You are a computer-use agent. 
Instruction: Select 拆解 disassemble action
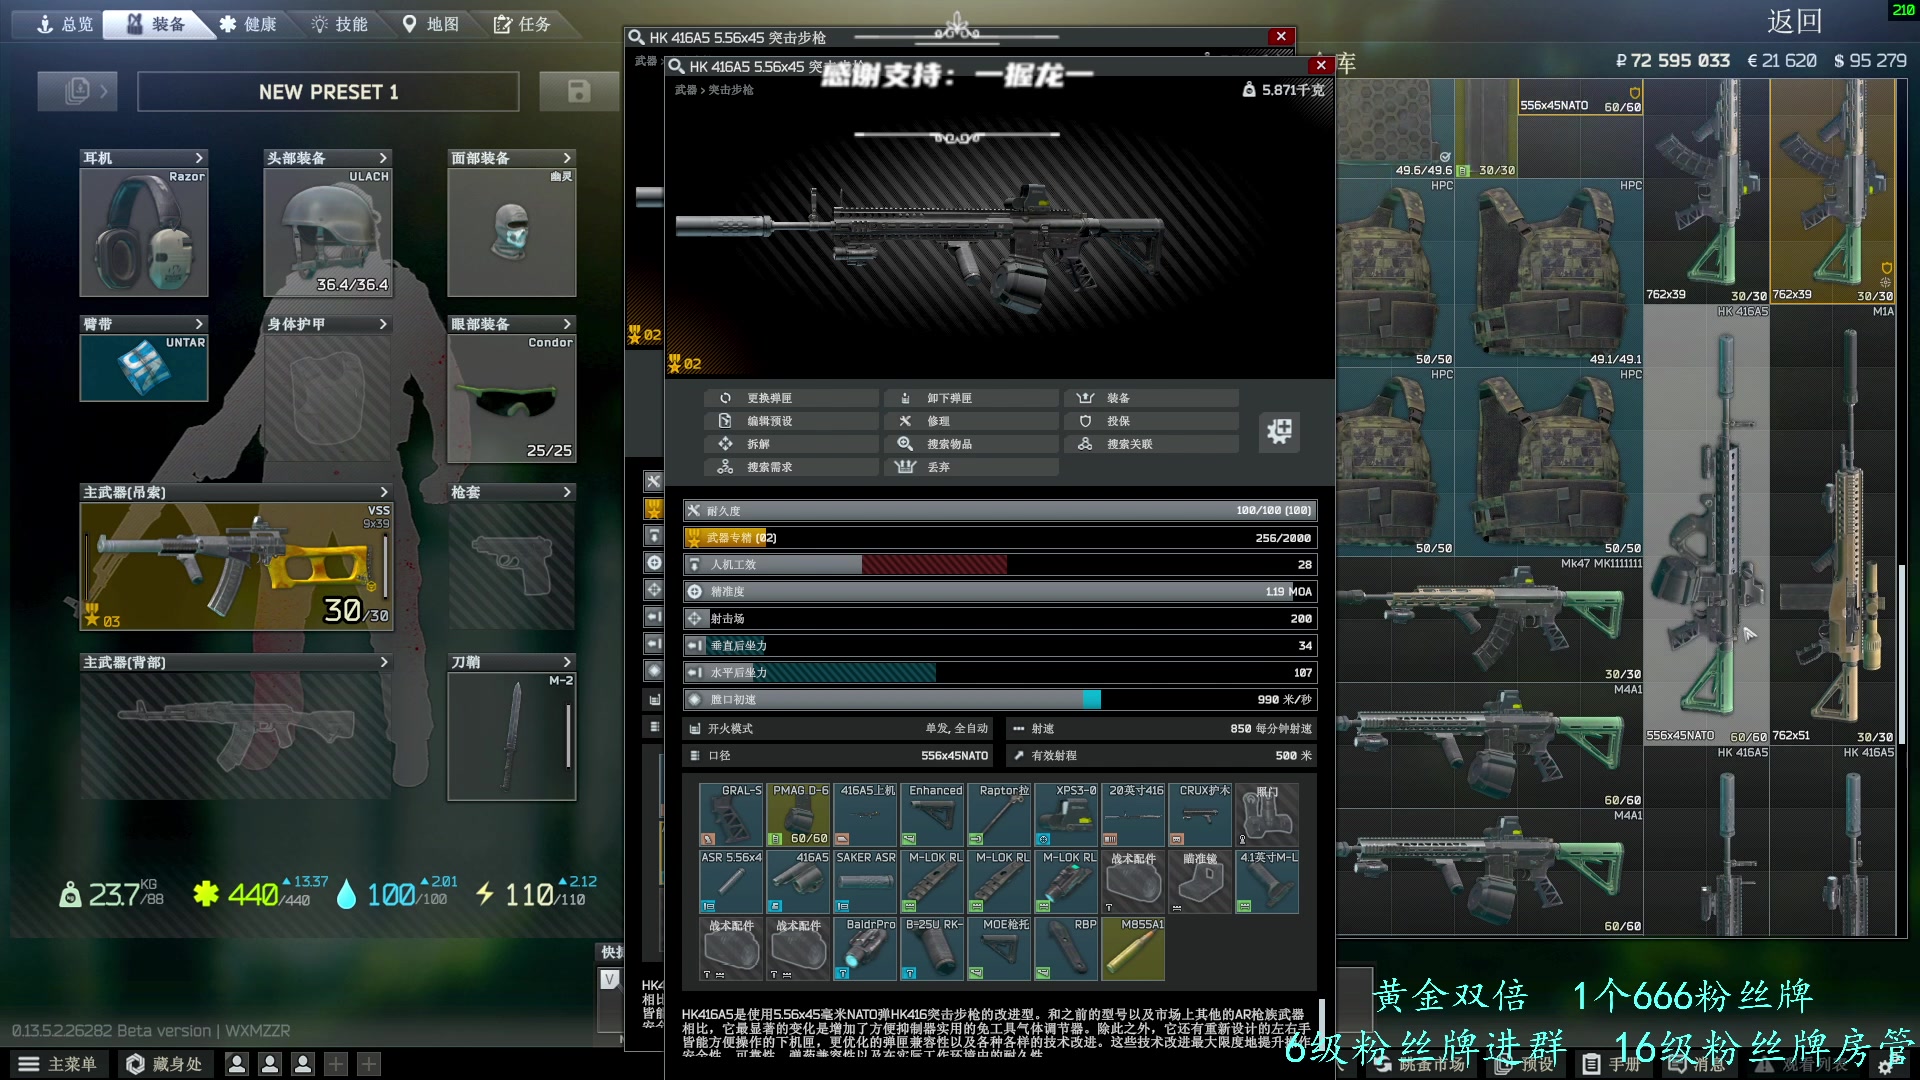790,444
